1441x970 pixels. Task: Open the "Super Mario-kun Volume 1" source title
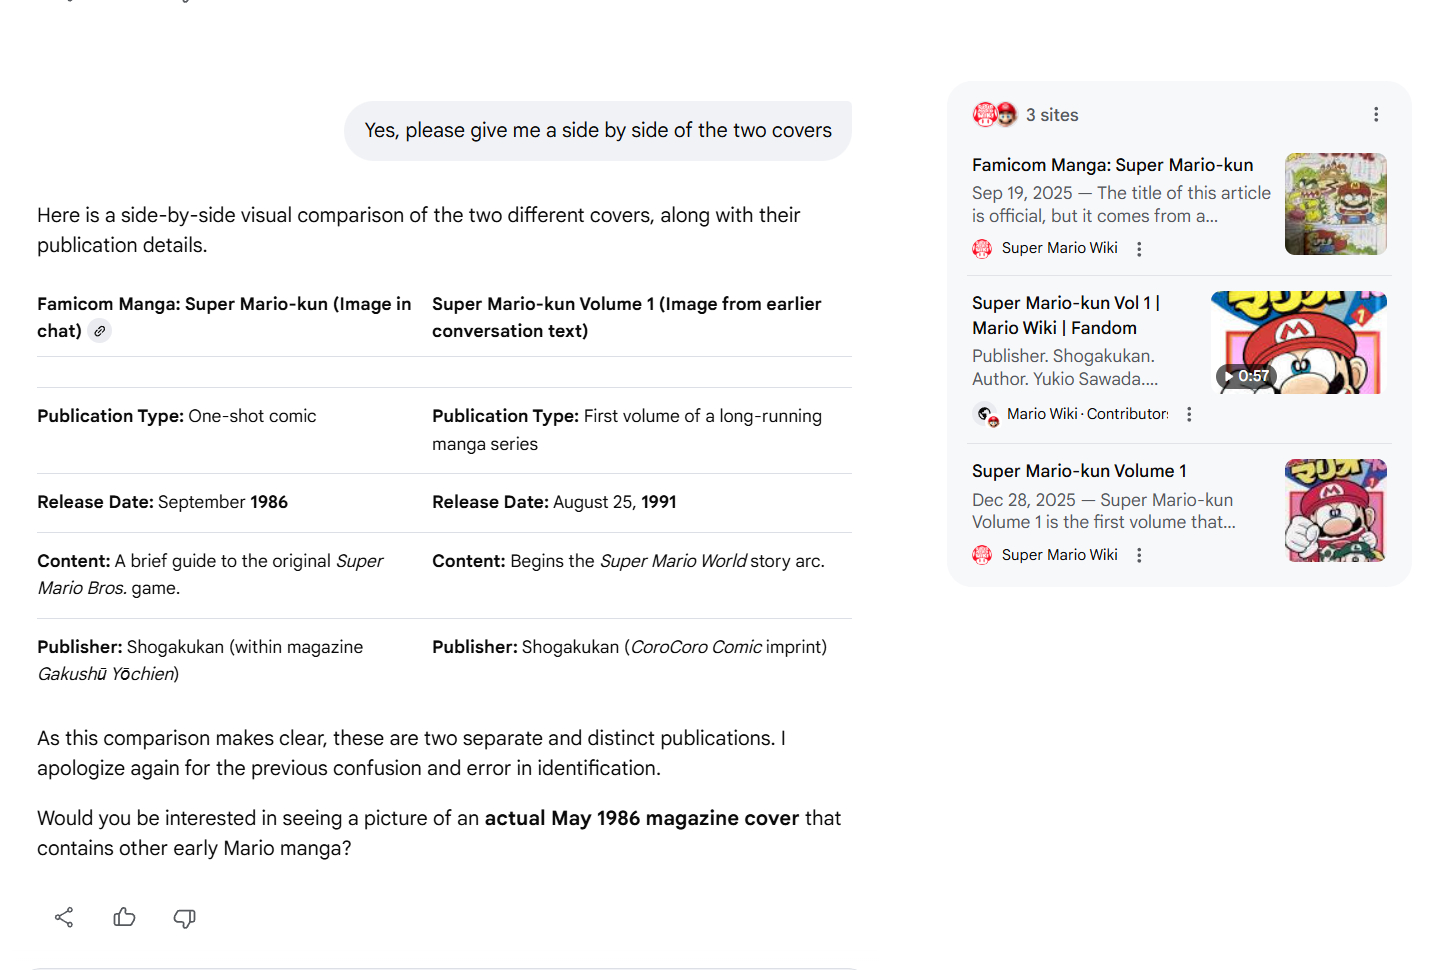[1079, 471]
